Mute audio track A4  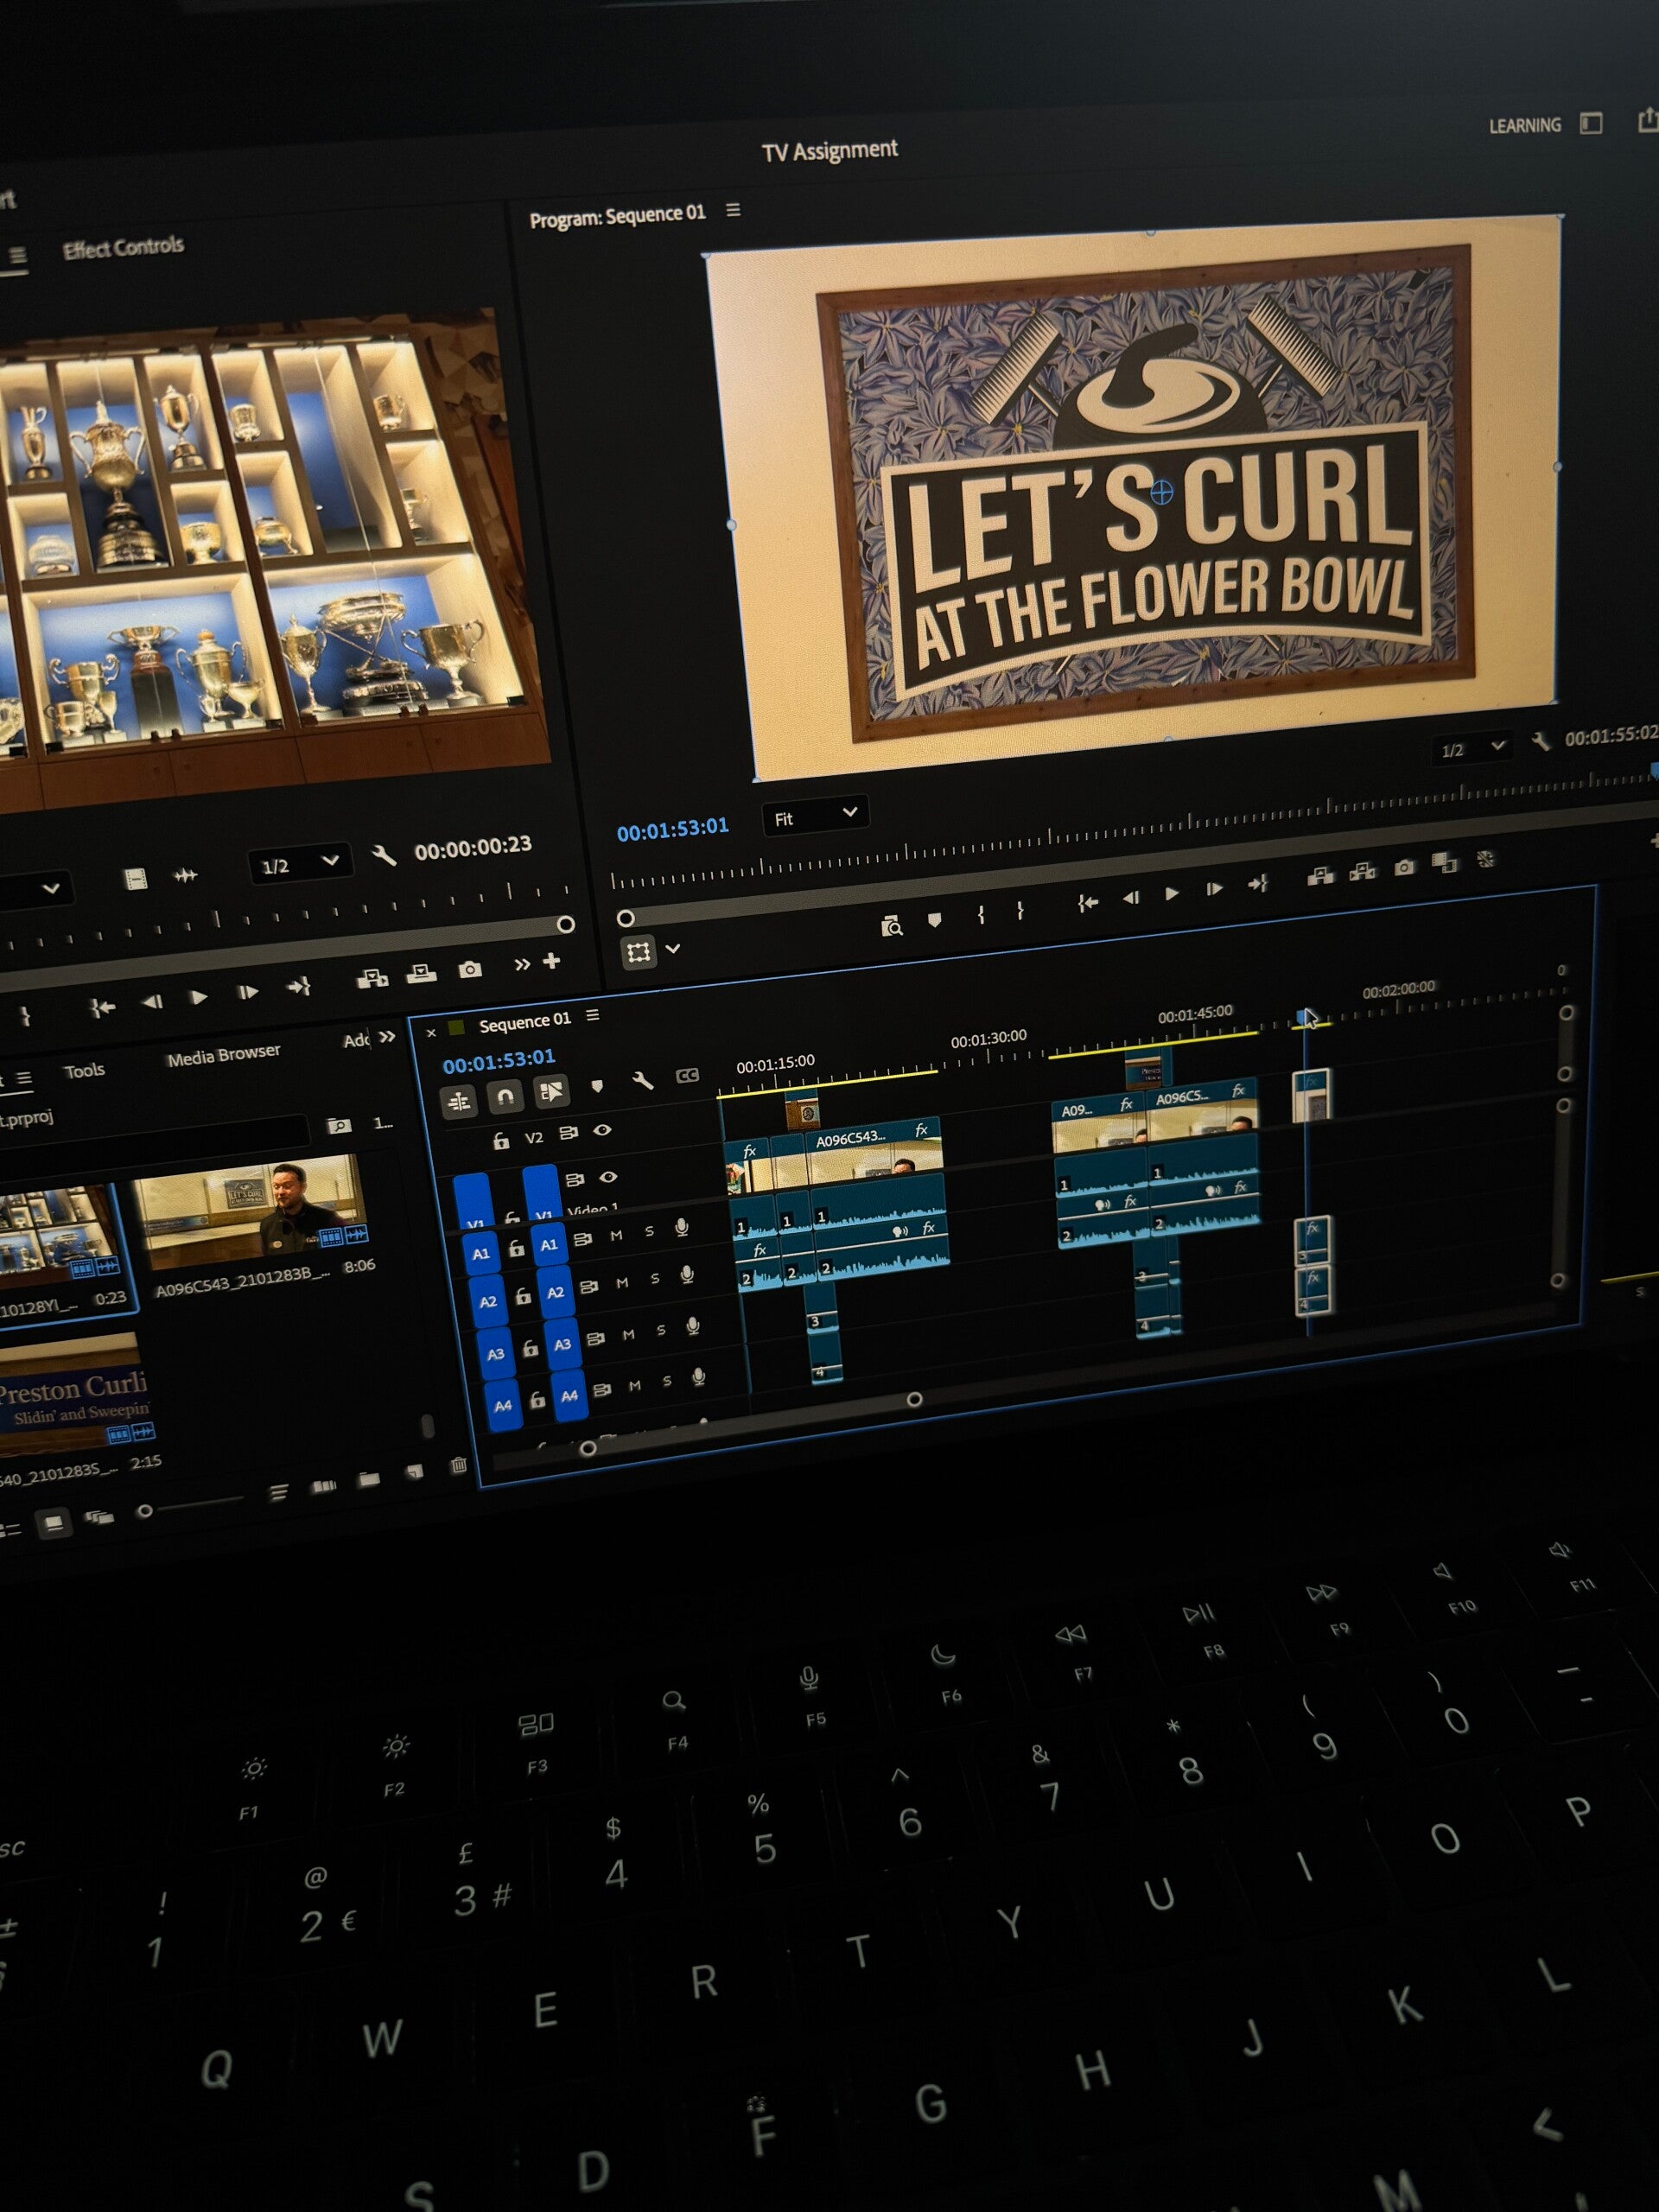(x=634, y=1385)
